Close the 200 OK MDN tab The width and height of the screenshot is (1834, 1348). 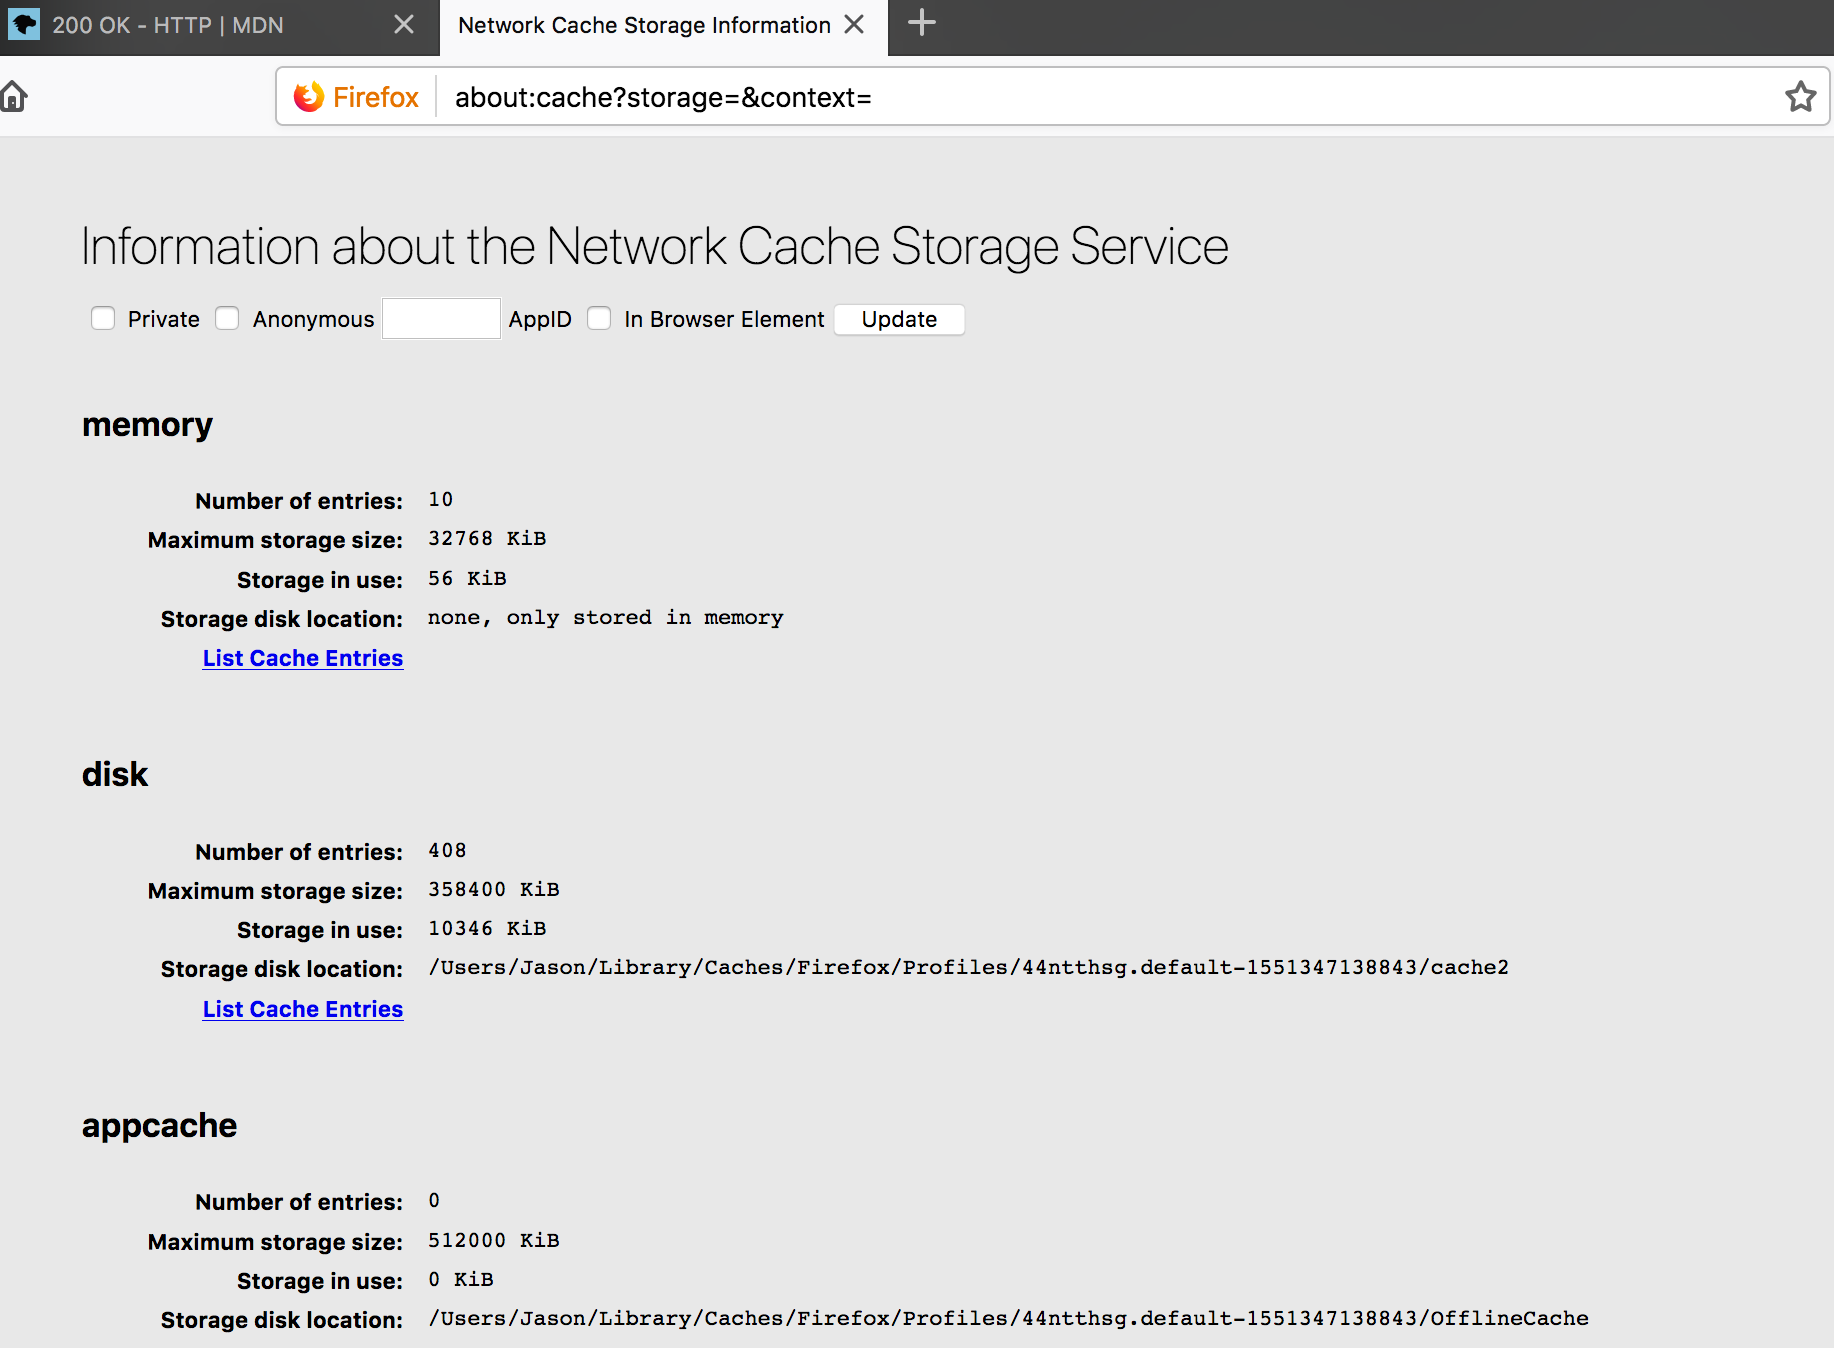404,25
